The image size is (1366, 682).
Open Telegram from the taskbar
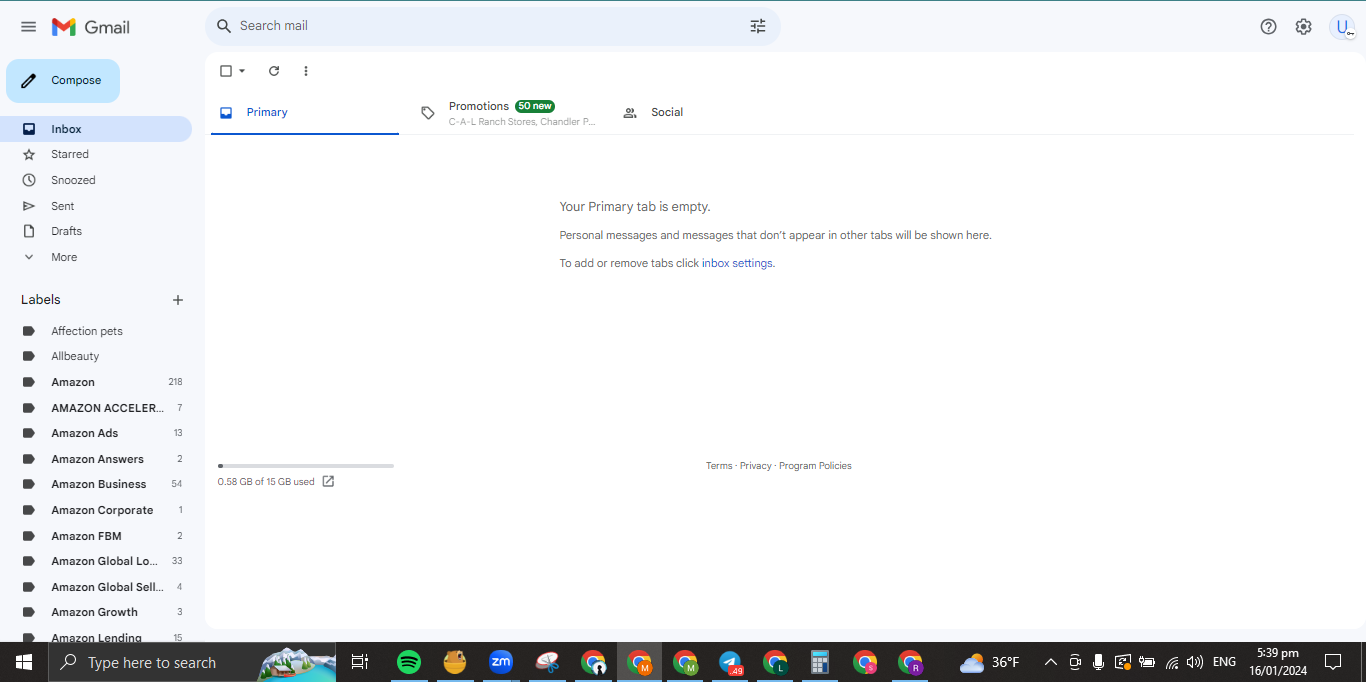[731, 662]
